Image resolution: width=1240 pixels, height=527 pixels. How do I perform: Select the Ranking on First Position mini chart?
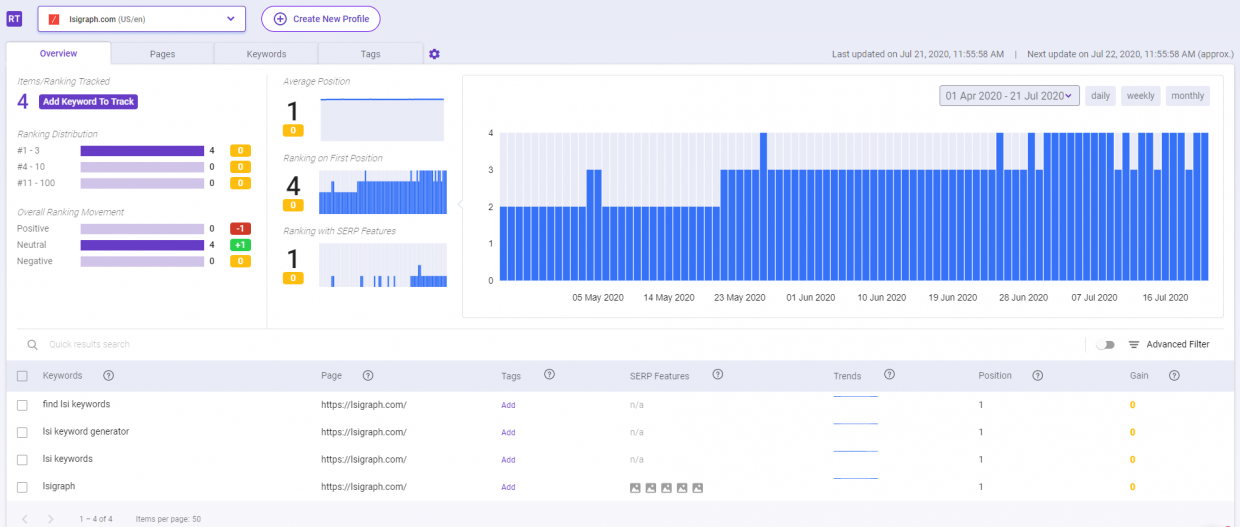[x=383, y=192]
